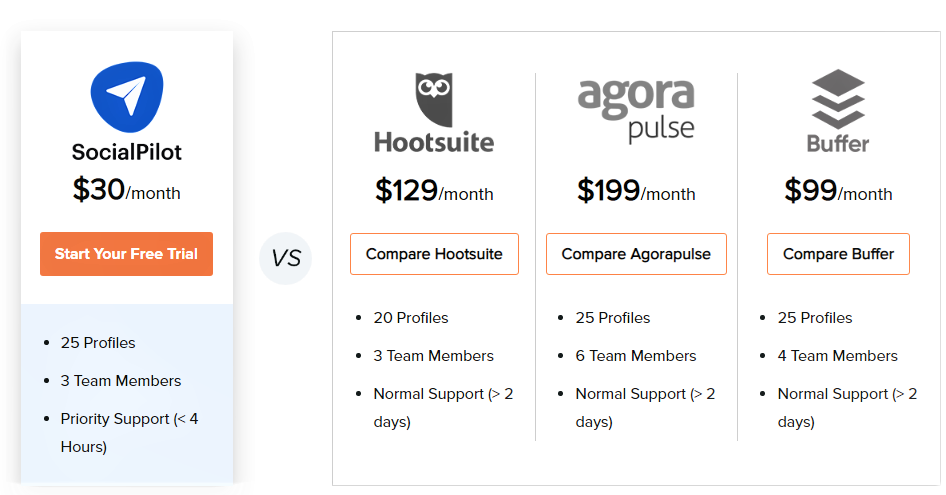Click the SocialPilot paper plane logo
Viewport: 946px width, 495px height.
127,97
